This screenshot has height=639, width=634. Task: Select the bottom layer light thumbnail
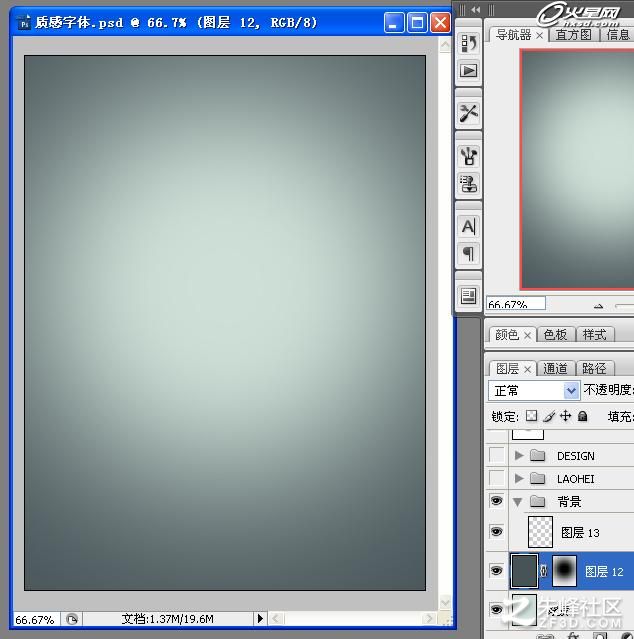(x=524, y=609)
